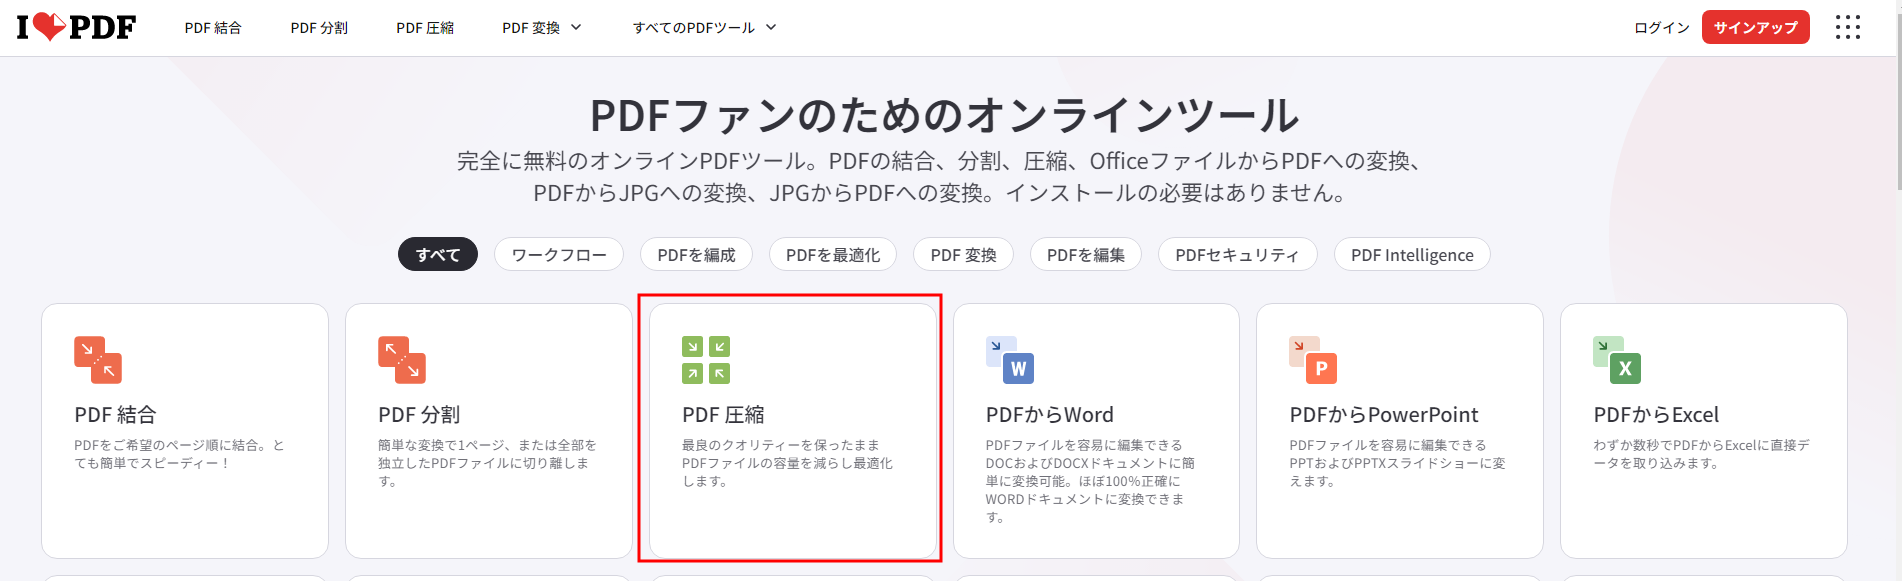Open the PDF 圧縮 card title
The height and width of the screenshot is (581, 1902).
(x=723, y=415)
